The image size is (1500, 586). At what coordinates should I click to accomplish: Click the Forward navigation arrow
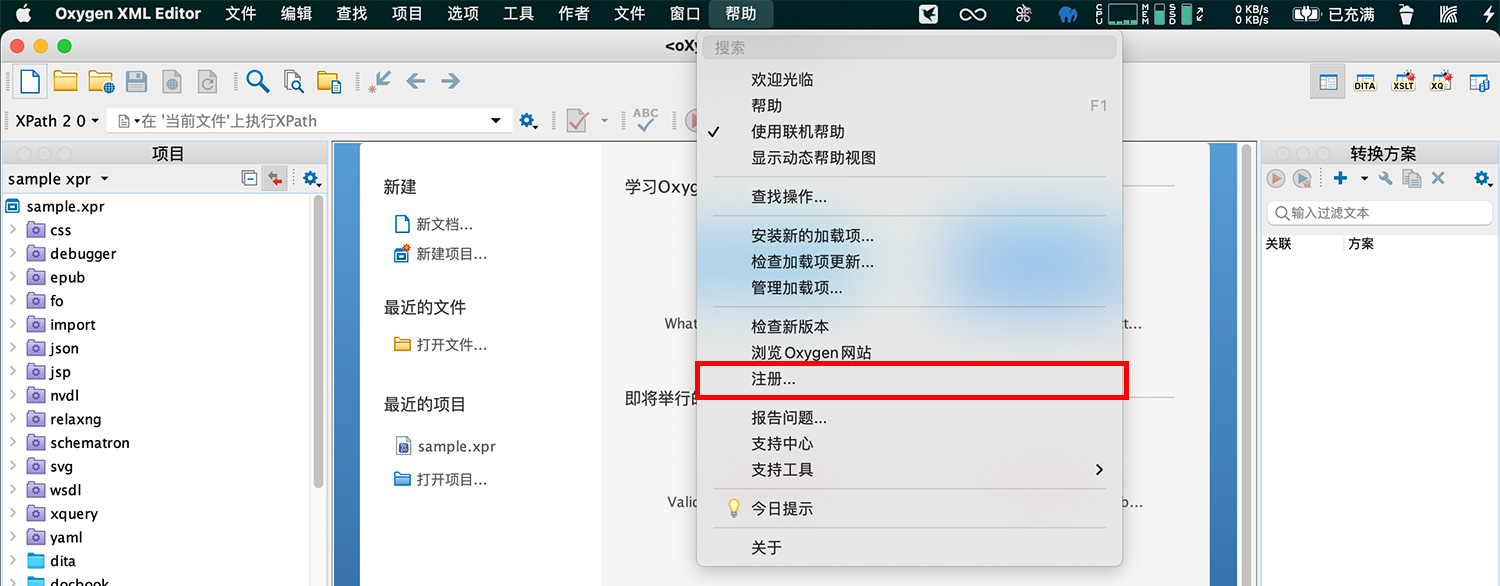tap(450, 81)
